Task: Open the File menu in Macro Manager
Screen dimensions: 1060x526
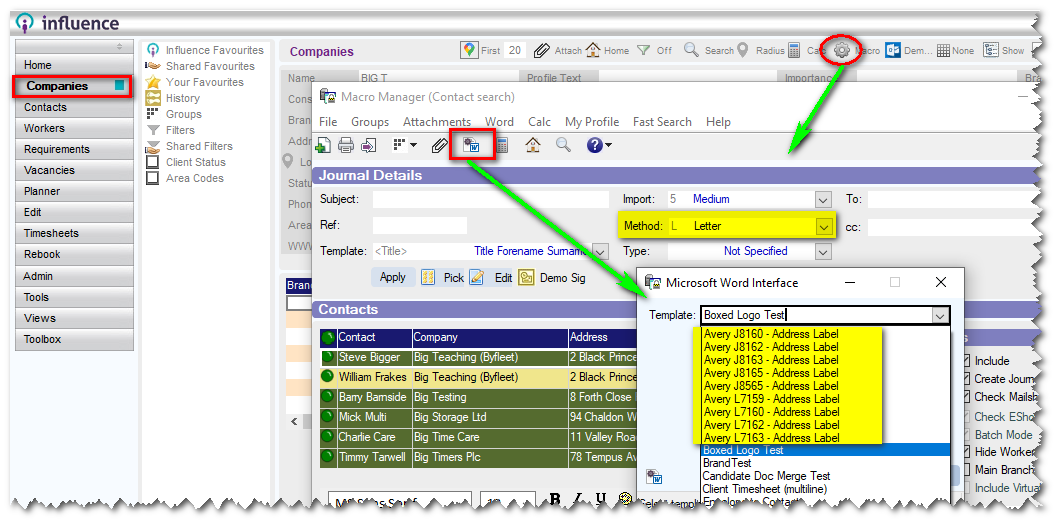Action: coord(329,122)
